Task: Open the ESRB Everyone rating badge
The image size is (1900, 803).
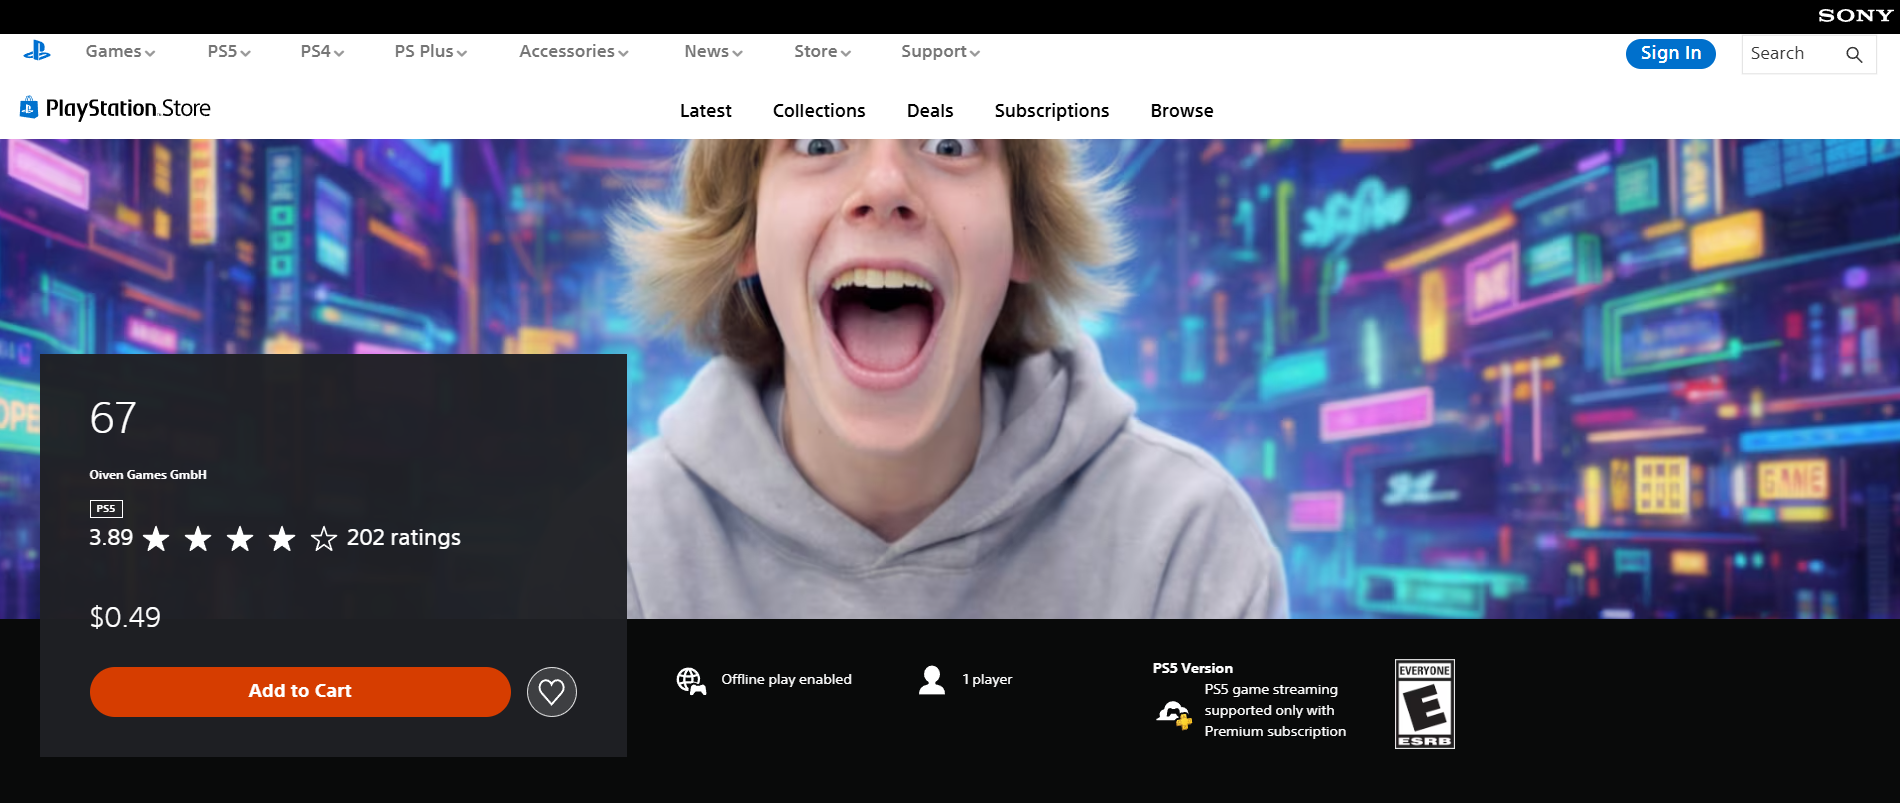Action: 1425,704
